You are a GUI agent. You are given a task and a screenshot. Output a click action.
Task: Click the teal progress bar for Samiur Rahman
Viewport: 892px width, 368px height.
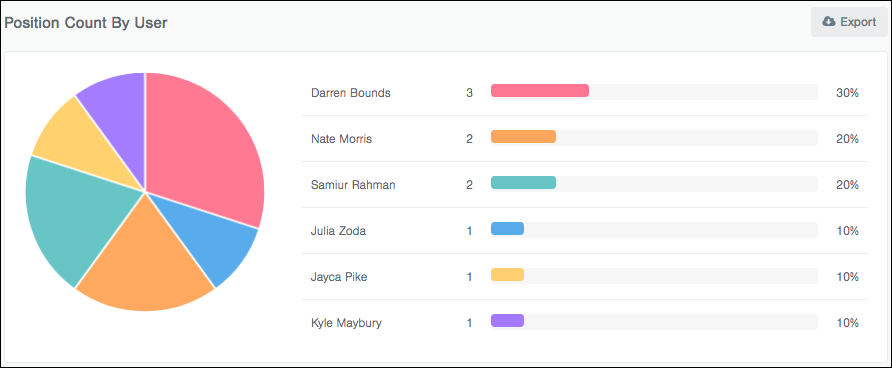523,183
